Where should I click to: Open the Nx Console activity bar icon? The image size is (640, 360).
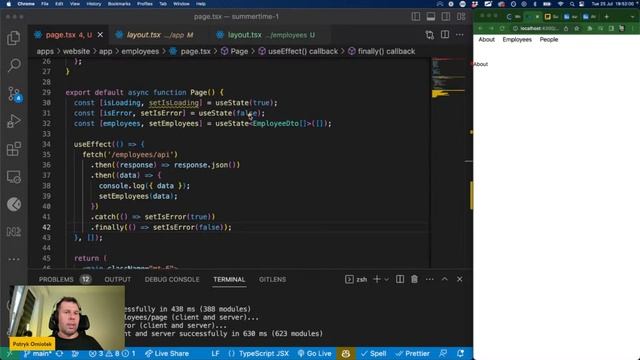14,231
